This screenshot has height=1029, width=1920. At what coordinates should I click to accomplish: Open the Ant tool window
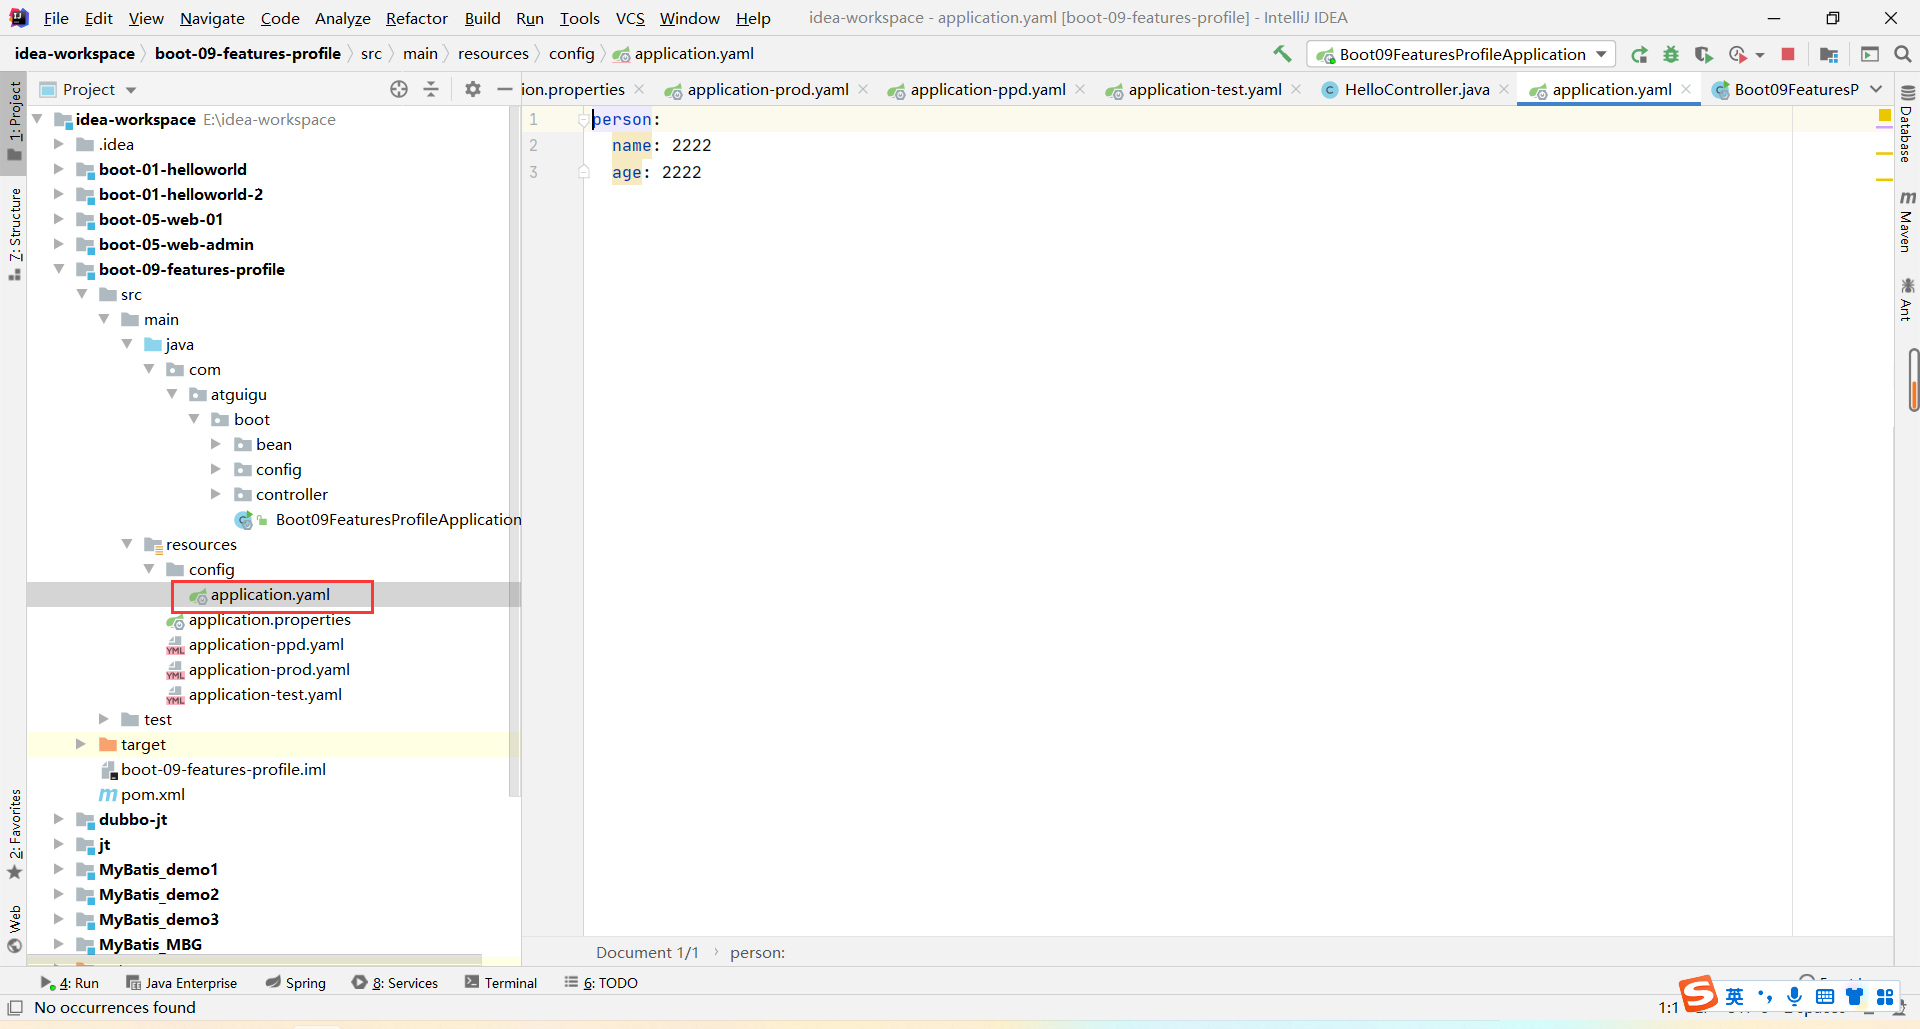pyautogui.click(x=1907, y=299)
